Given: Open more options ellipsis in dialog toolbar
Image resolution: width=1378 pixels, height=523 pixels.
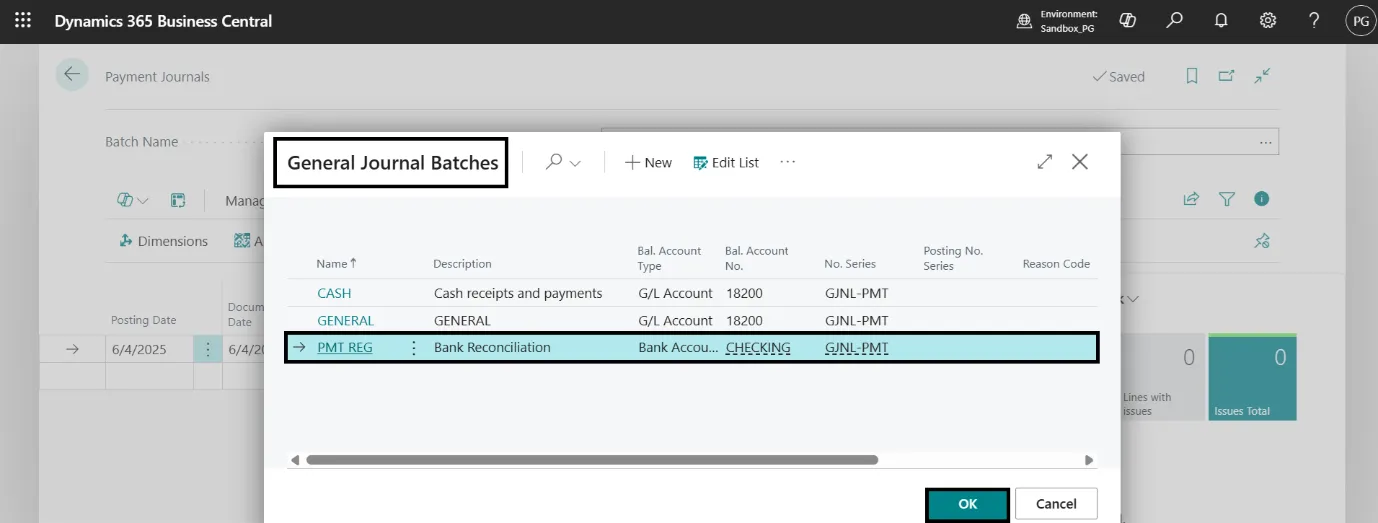Looking at the screenshot, I should coord(788,162).
